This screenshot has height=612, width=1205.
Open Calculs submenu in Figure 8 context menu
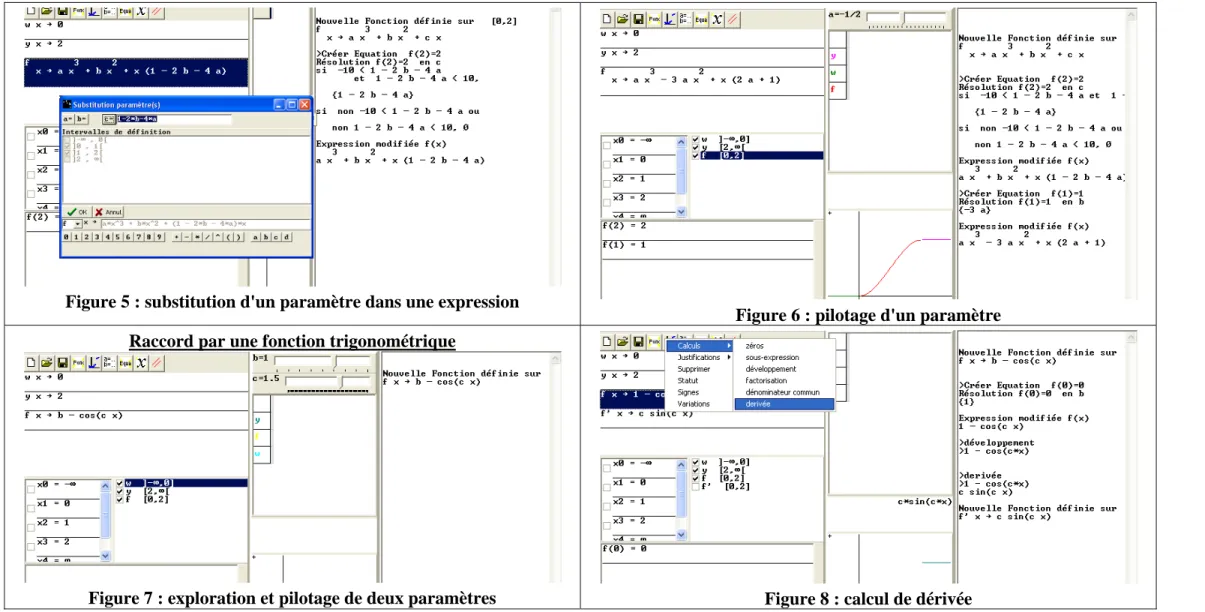click(700, 346)
